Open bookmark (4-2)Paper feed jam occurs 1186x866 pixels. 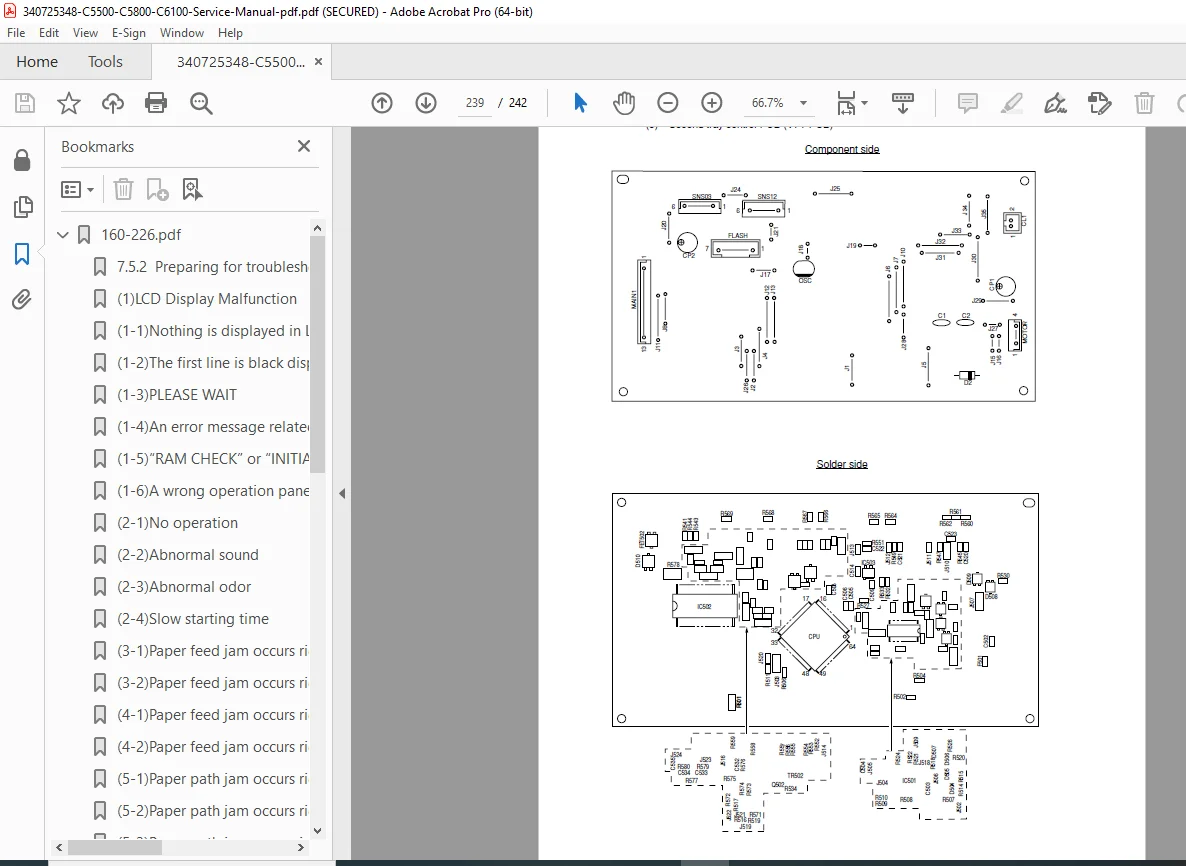coord(213,746)
